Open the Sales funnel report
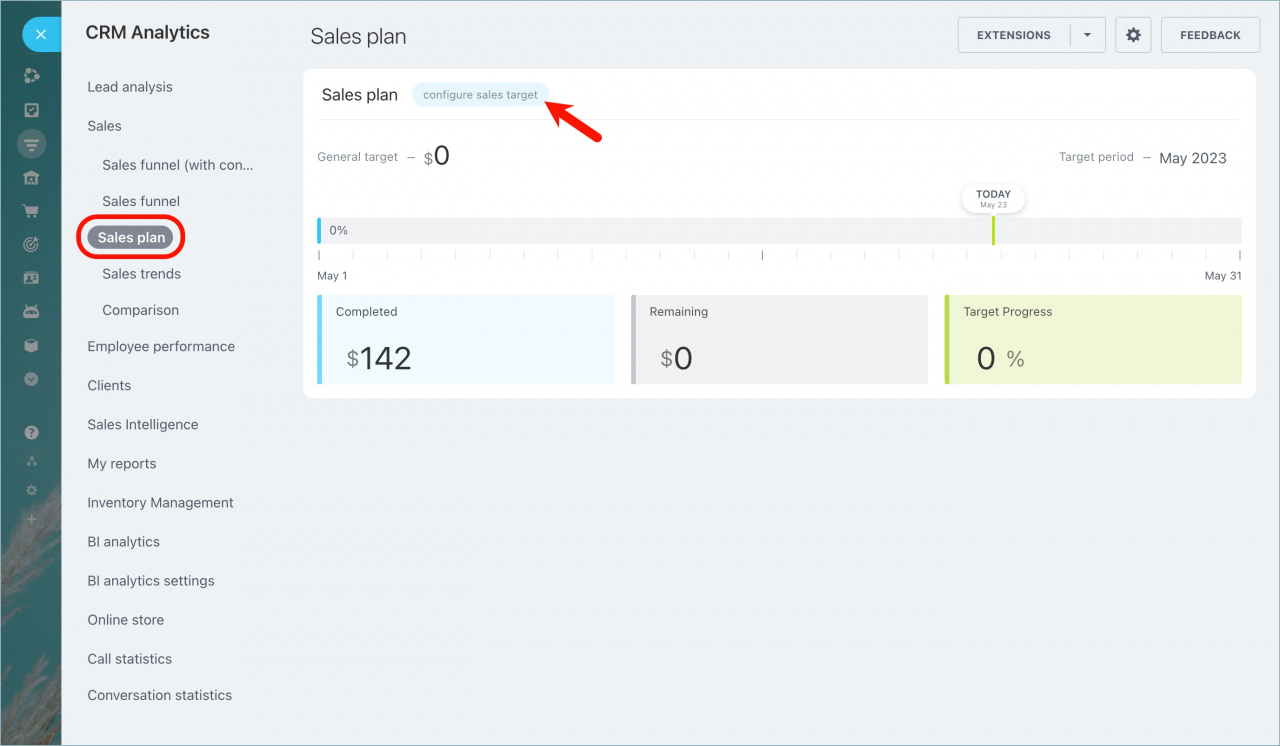 pos(141,201)
